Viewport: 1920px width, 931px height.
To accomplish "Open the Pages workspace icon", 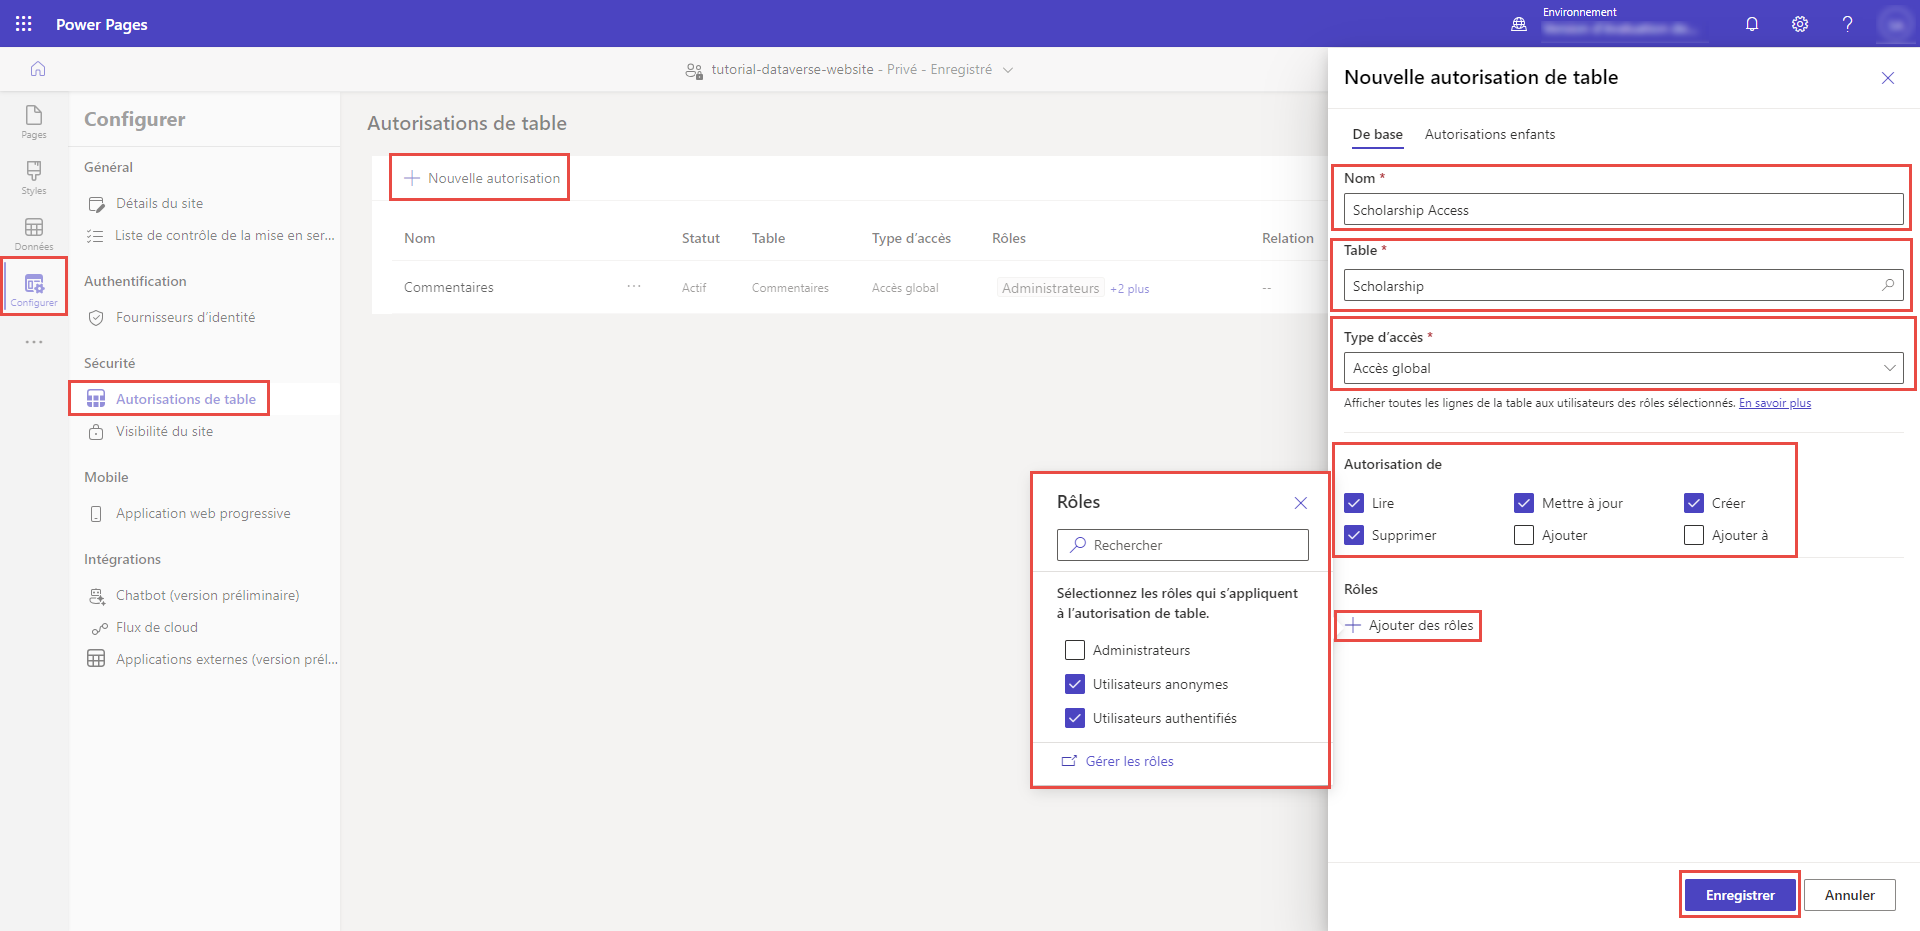I will (34, 122).
